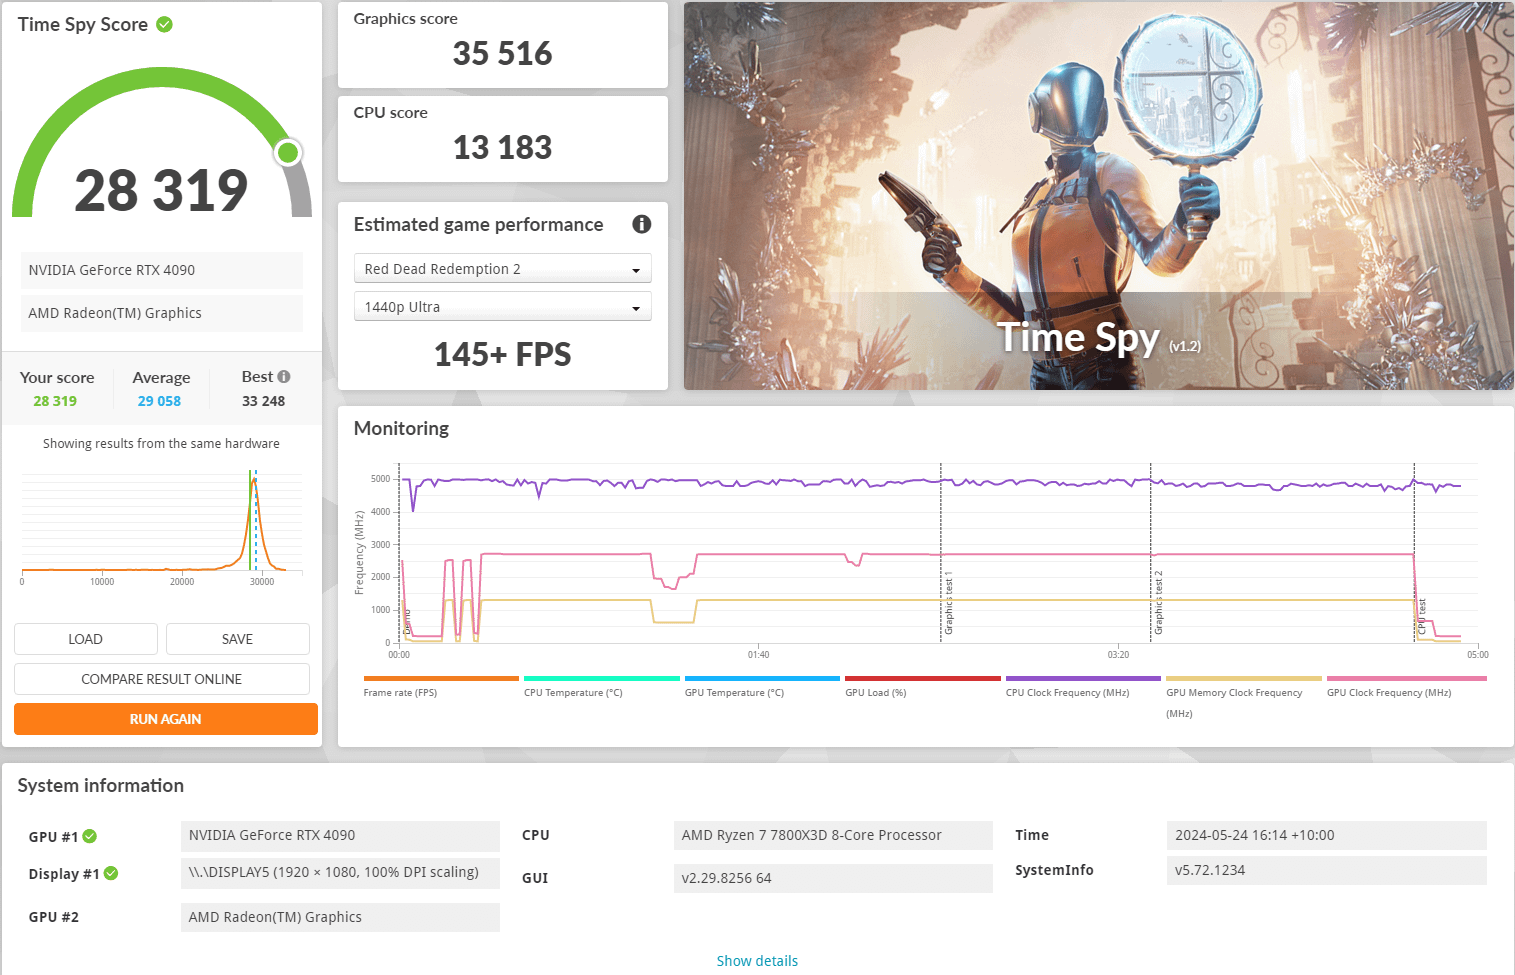Click the info icon next to Best
The image size is (1515, 975).
click(284, 377)
